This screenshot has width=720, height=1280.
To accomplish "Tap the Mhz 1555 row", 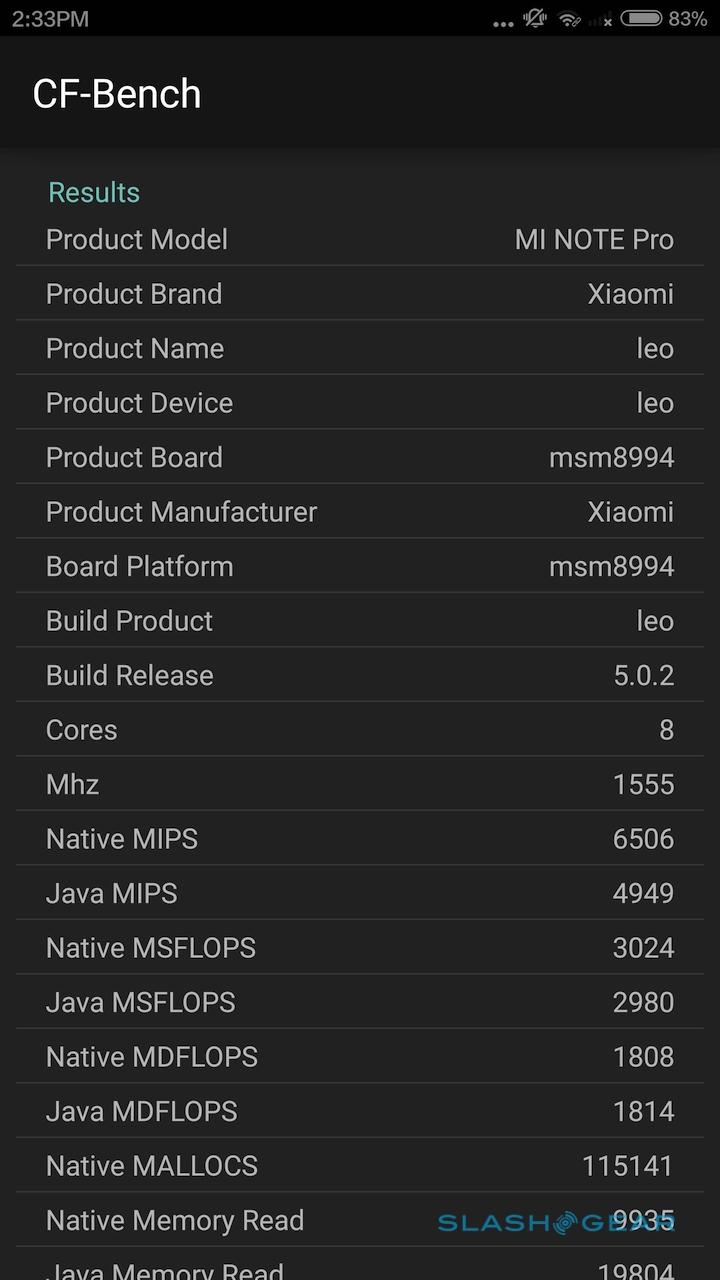I will coord(360,785).
